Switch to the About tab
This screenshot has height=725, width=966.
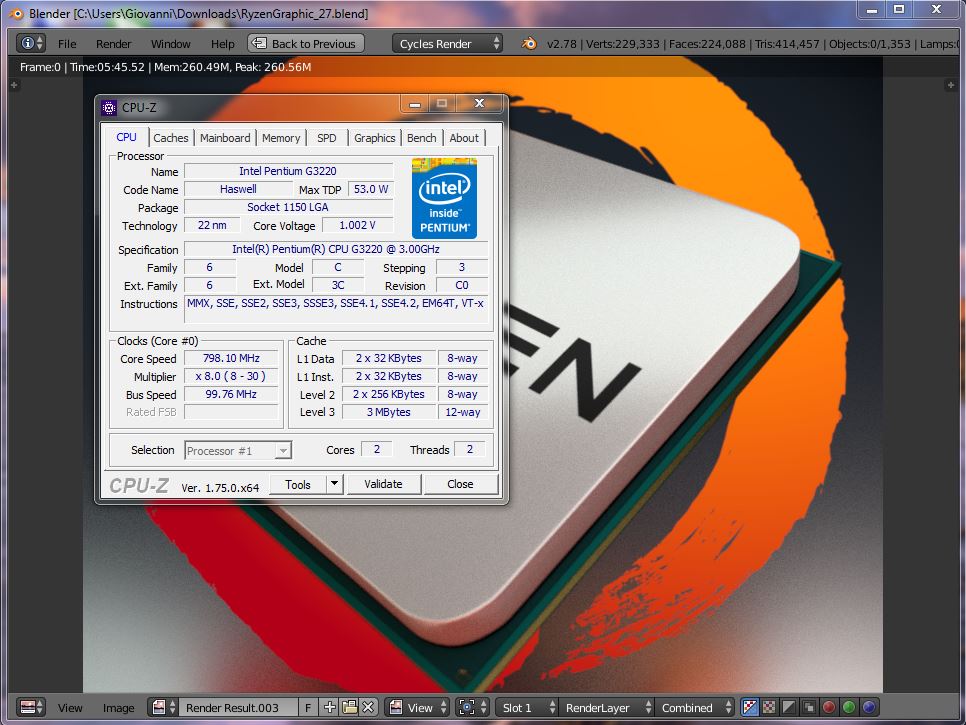pos(464,138)
